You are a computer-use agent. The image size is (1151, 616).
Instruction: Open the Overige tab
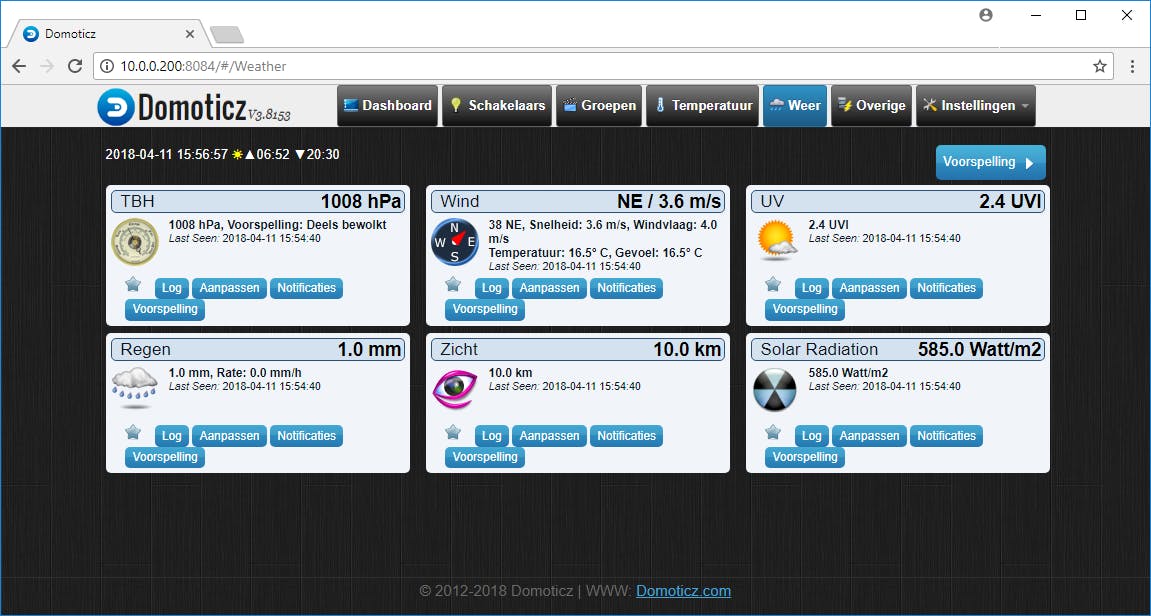pyautogui.click(x=871, y=106)
